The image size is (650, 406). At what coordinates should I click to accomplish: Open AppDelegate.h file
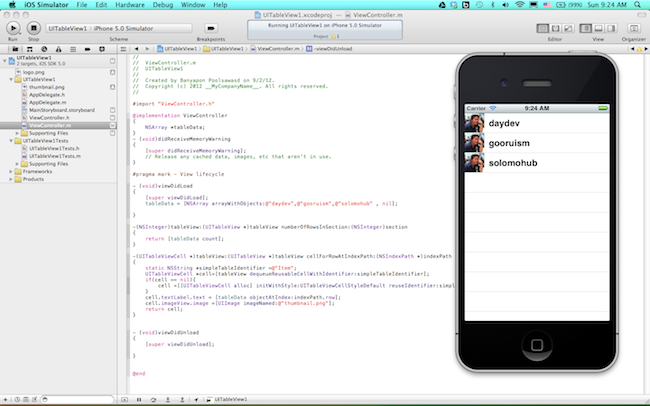(x=46, y=95)
